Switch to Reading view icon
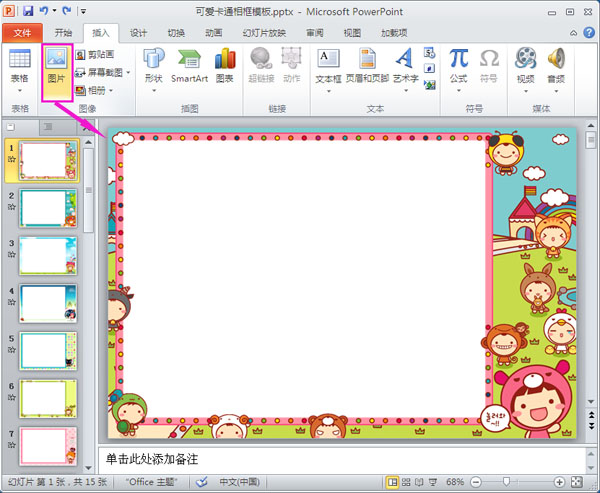The width and height of the screenshot is (600, 493). pos(419,482)
